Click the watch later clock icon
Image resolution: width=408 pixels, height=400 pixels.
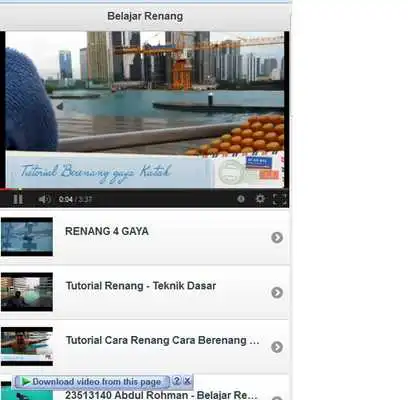click(x=241, y=199)
